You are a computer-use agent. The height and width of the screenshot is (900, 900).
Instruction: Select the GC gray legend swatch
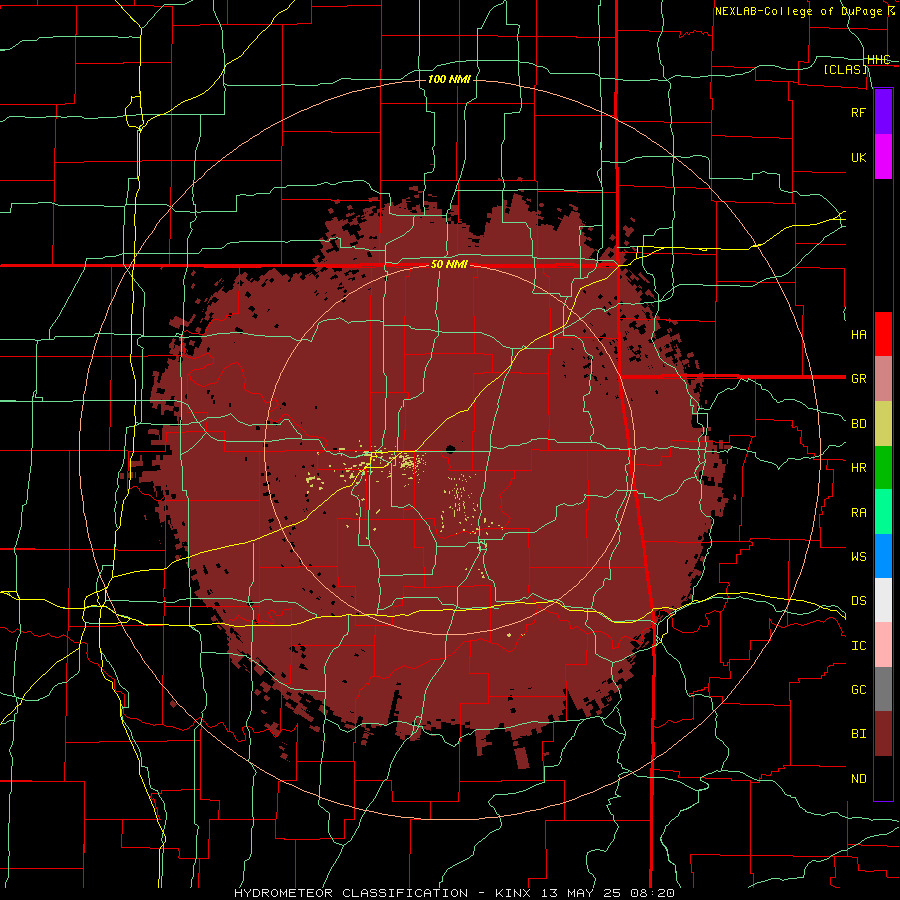click(x=883, y=689)
